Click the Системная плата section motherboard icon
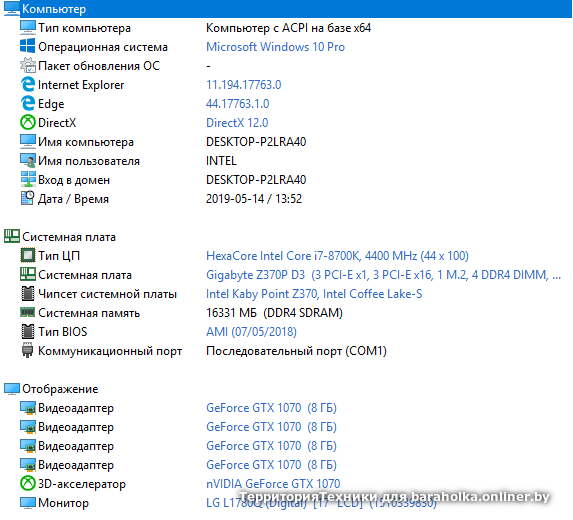Screen dimensions: 573x520 12,236
